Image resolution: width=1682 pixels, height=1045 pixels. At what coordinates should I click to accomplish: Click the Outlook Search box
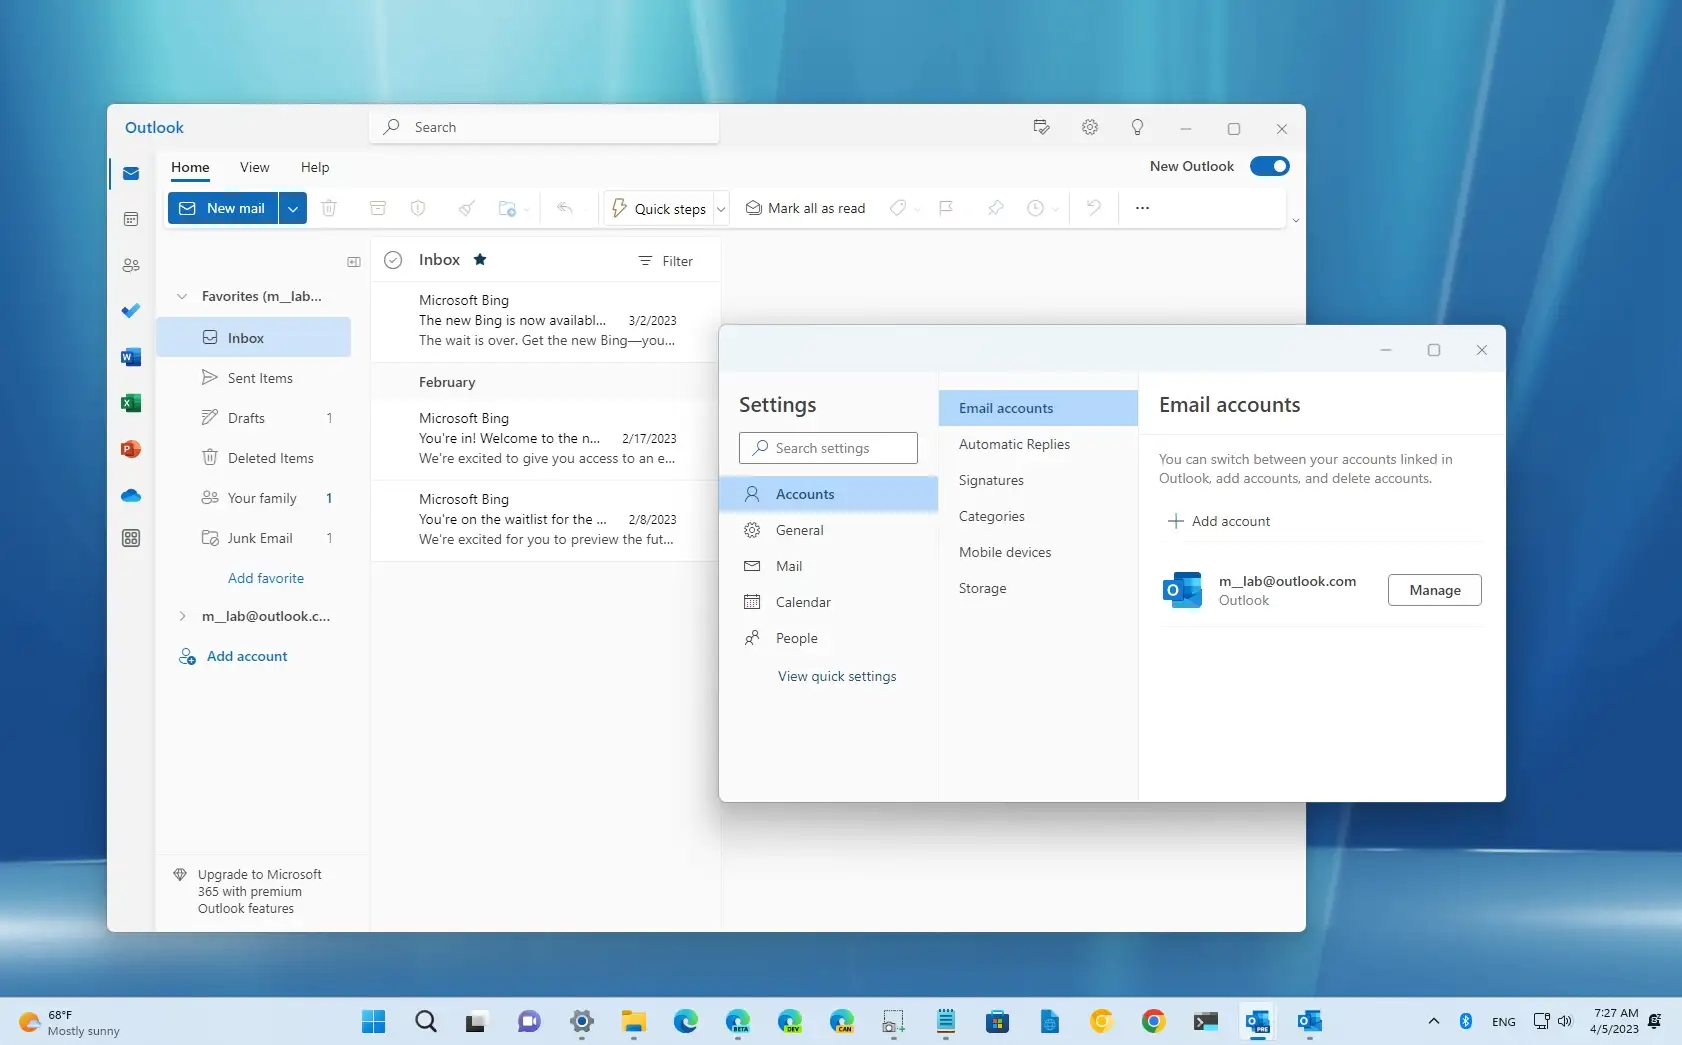pyautogui.click(x=544, y=127)
